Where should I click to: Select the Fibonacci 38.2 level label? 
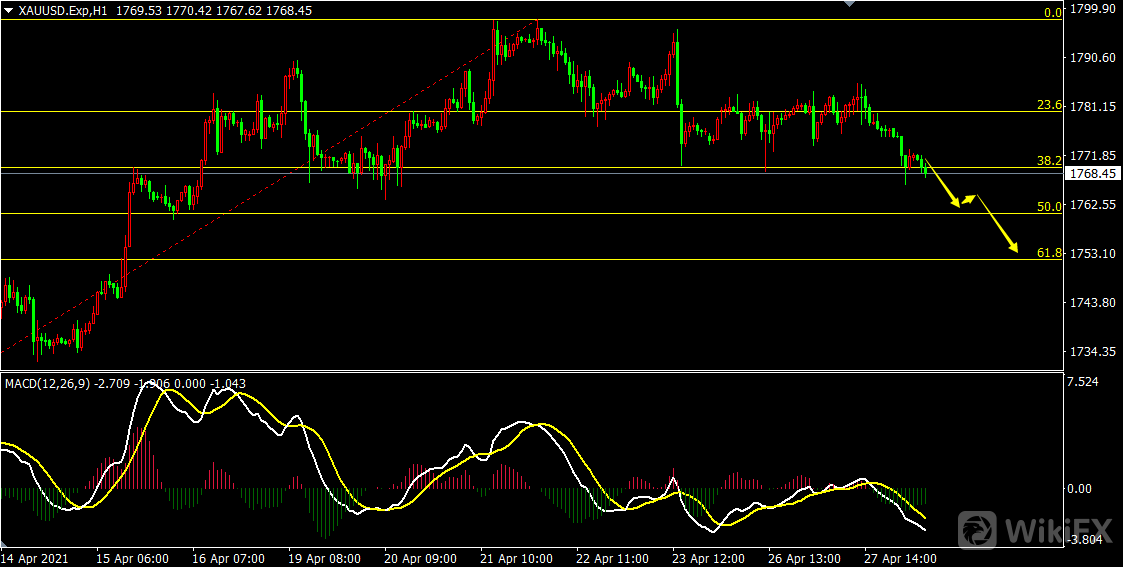1048,160
